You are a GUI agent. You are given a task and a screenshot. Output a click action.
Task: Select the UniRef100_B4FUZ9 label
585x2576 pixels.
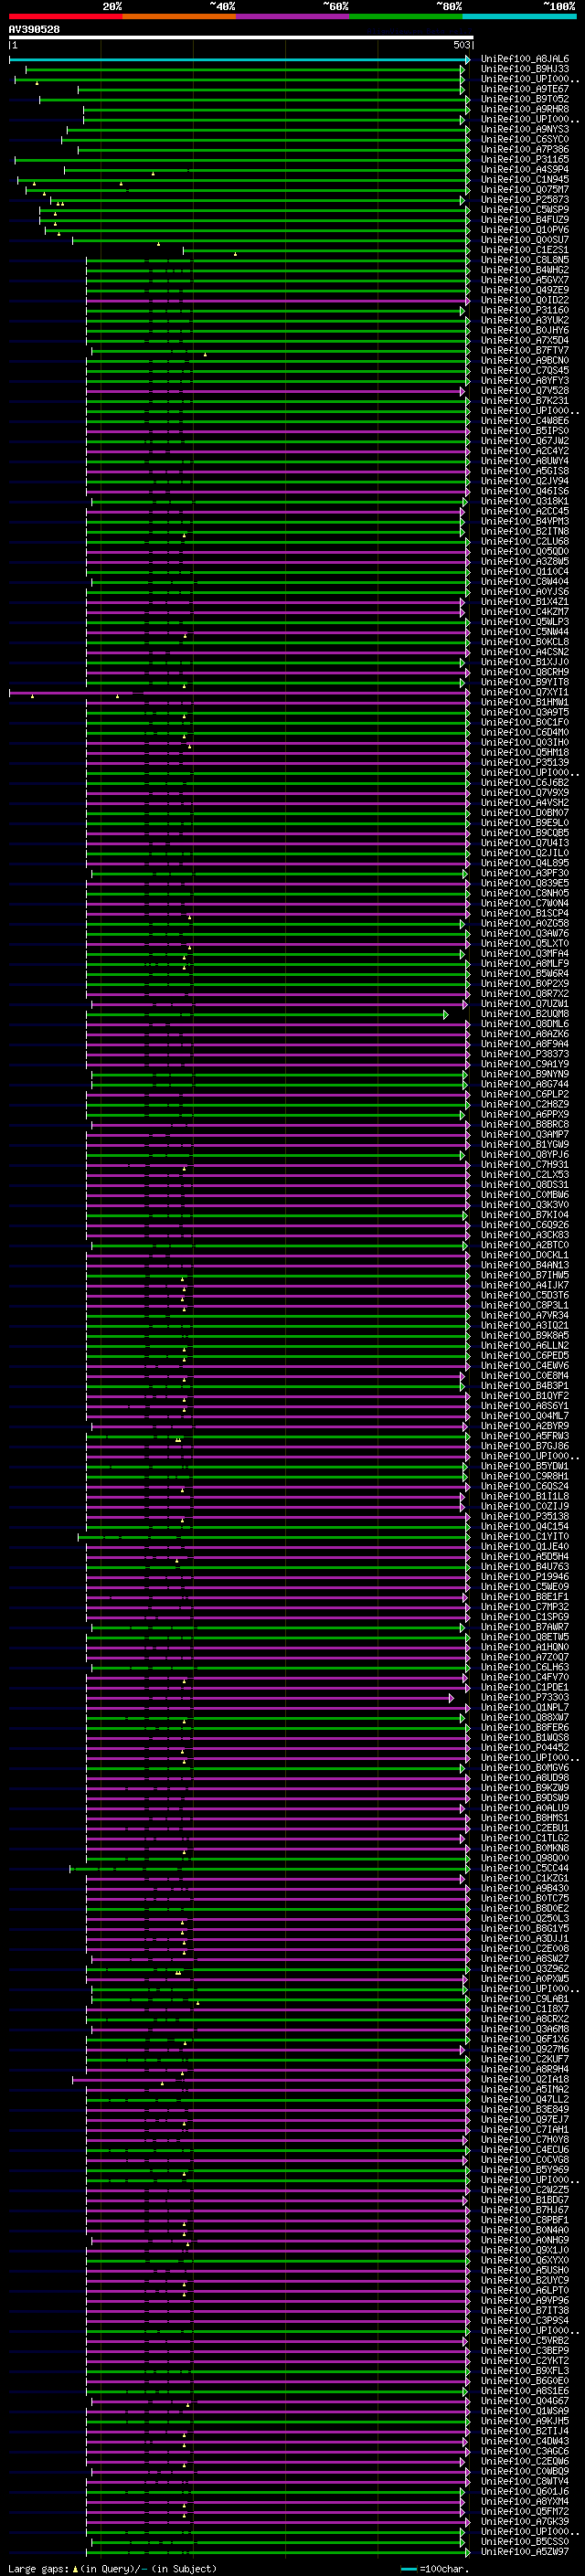pyautogui.click(x=525, y=219)
